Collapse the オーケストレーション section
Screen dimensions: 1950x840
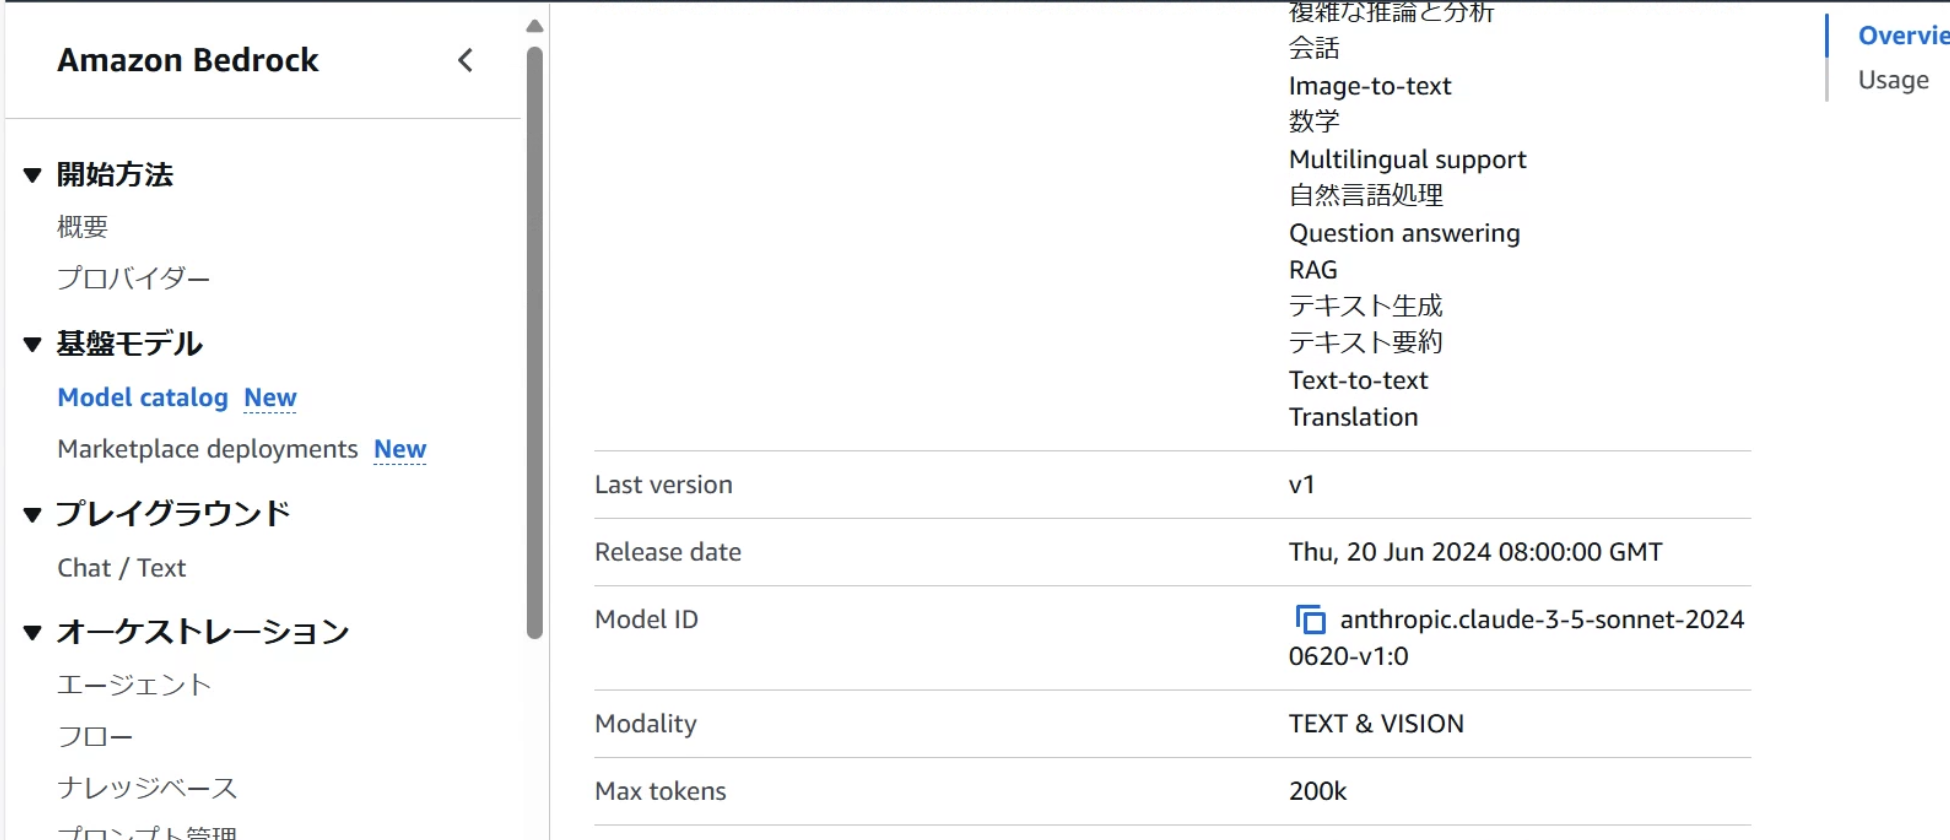31,630
